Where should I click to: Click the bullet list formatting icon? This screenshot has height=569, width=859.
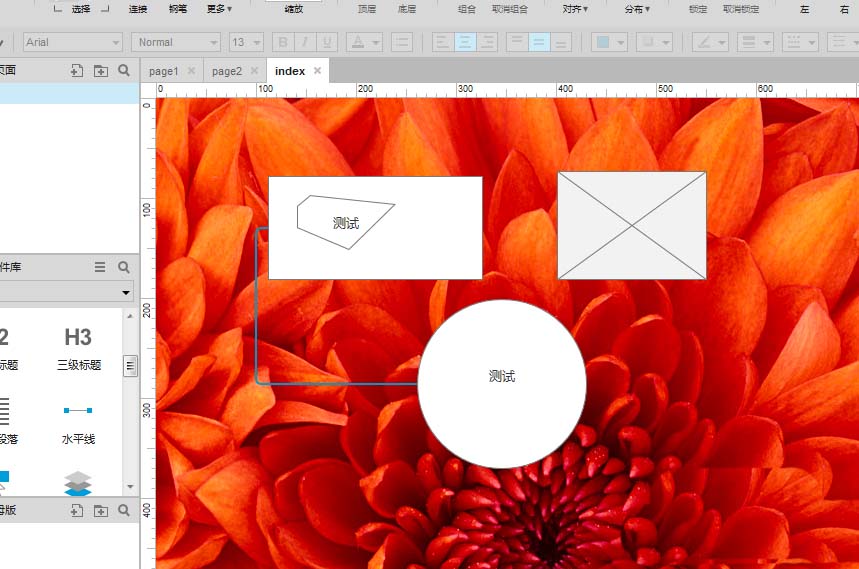[x=402, y=42]
